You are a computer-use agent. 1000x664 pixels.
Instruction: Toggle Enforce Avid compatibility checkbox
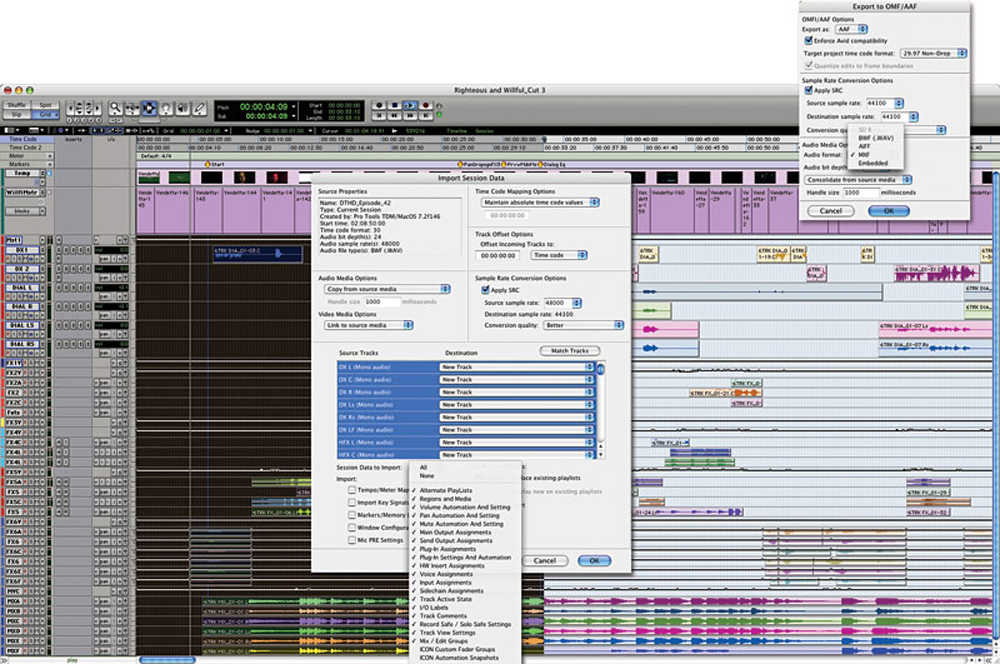coord(809,40)
